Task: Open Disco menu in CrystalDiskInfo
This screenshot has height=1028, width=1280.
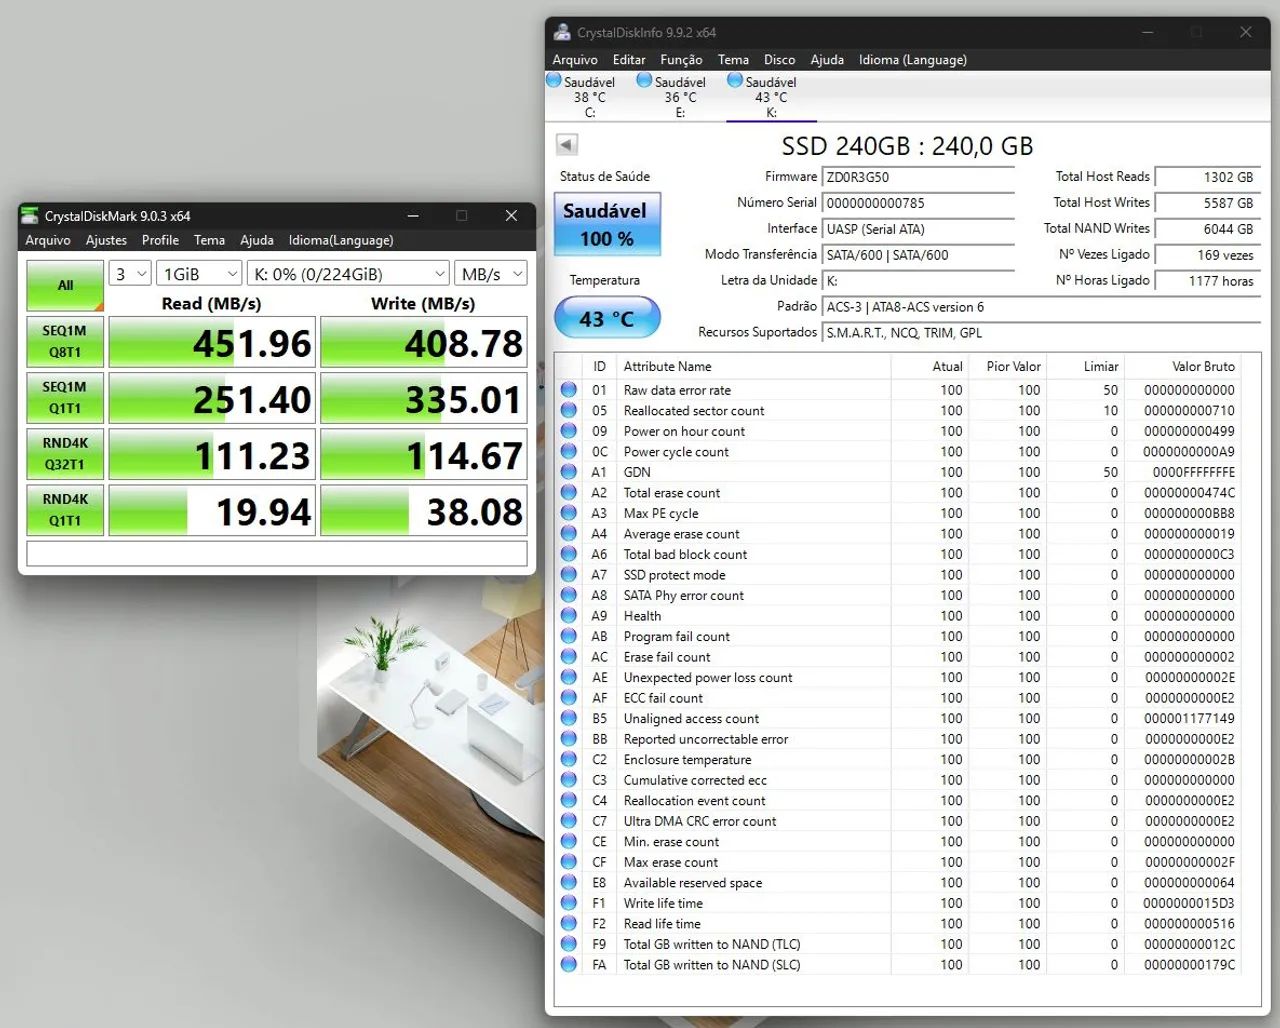Action: tap(779, 60)
